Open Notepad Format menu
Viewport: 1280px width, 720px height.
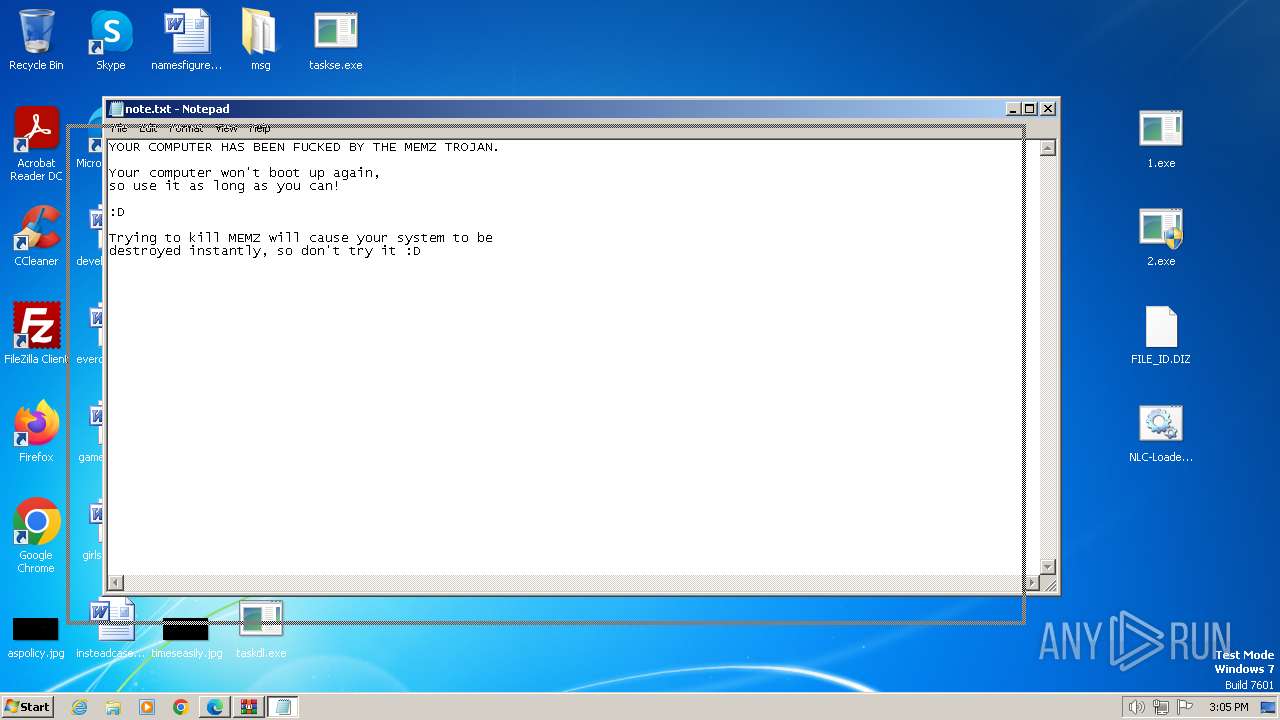186,128
